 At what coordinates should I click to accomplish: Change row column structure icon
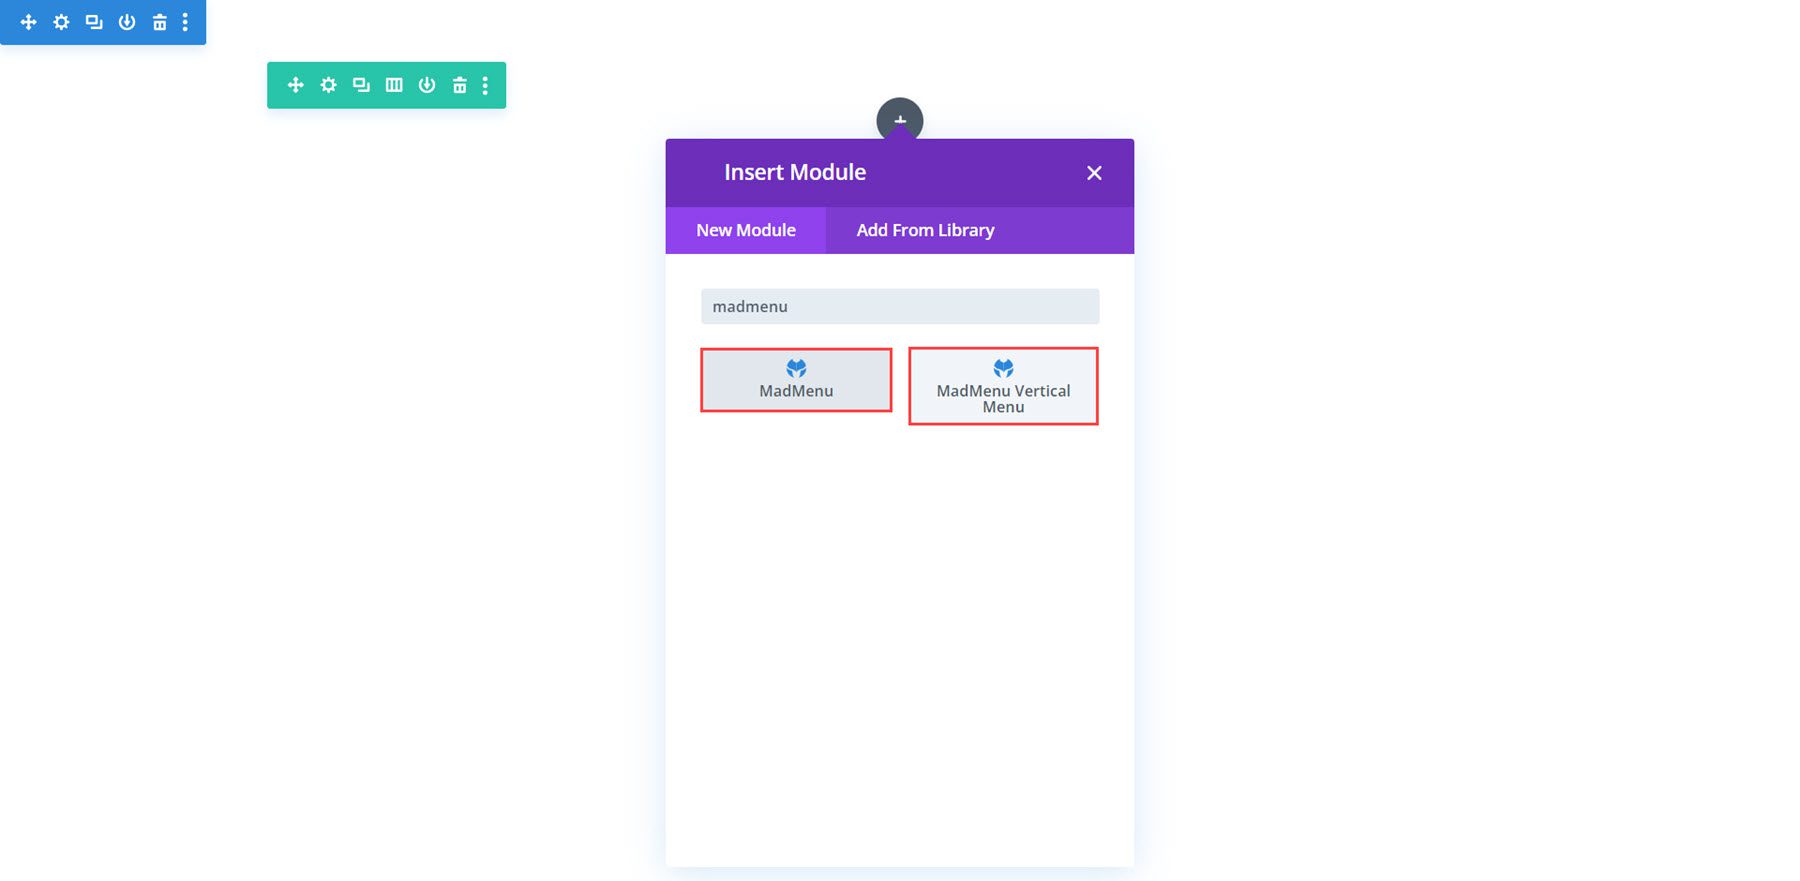(x=394, y=85)
